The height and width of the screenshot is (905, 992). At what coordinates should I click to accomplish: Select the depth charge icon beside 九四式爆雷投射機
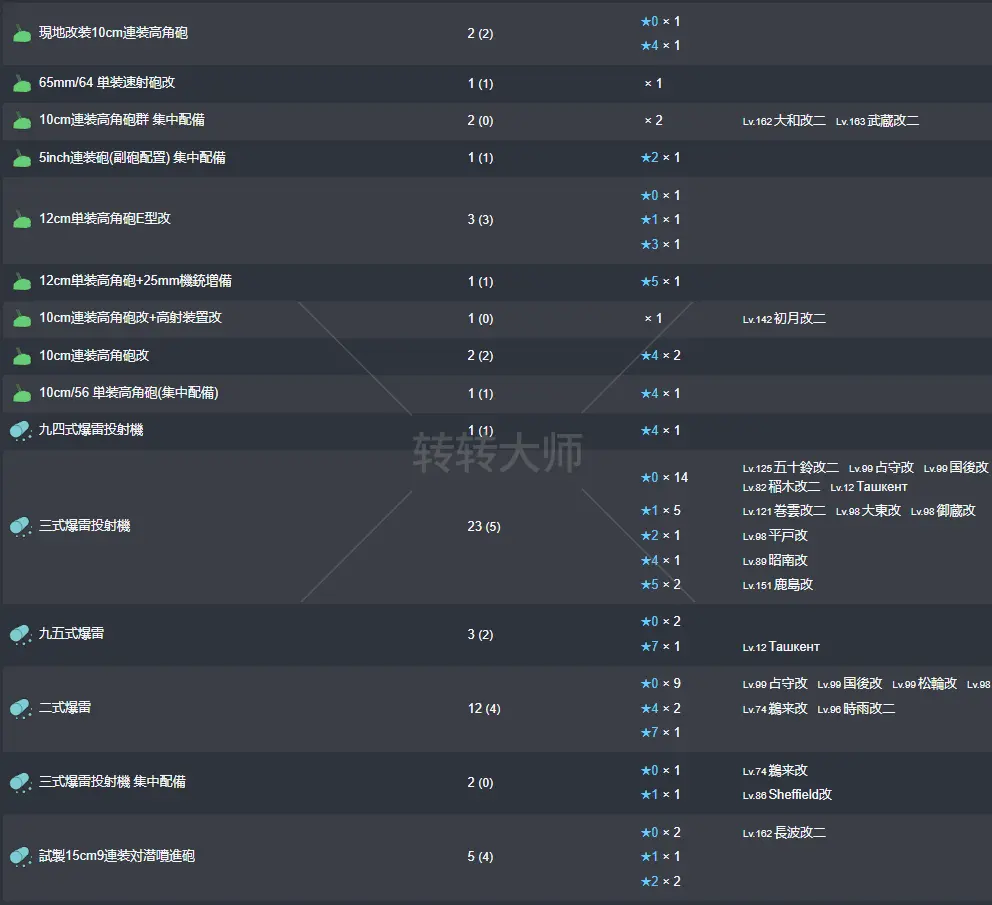(x=21, y=431)
